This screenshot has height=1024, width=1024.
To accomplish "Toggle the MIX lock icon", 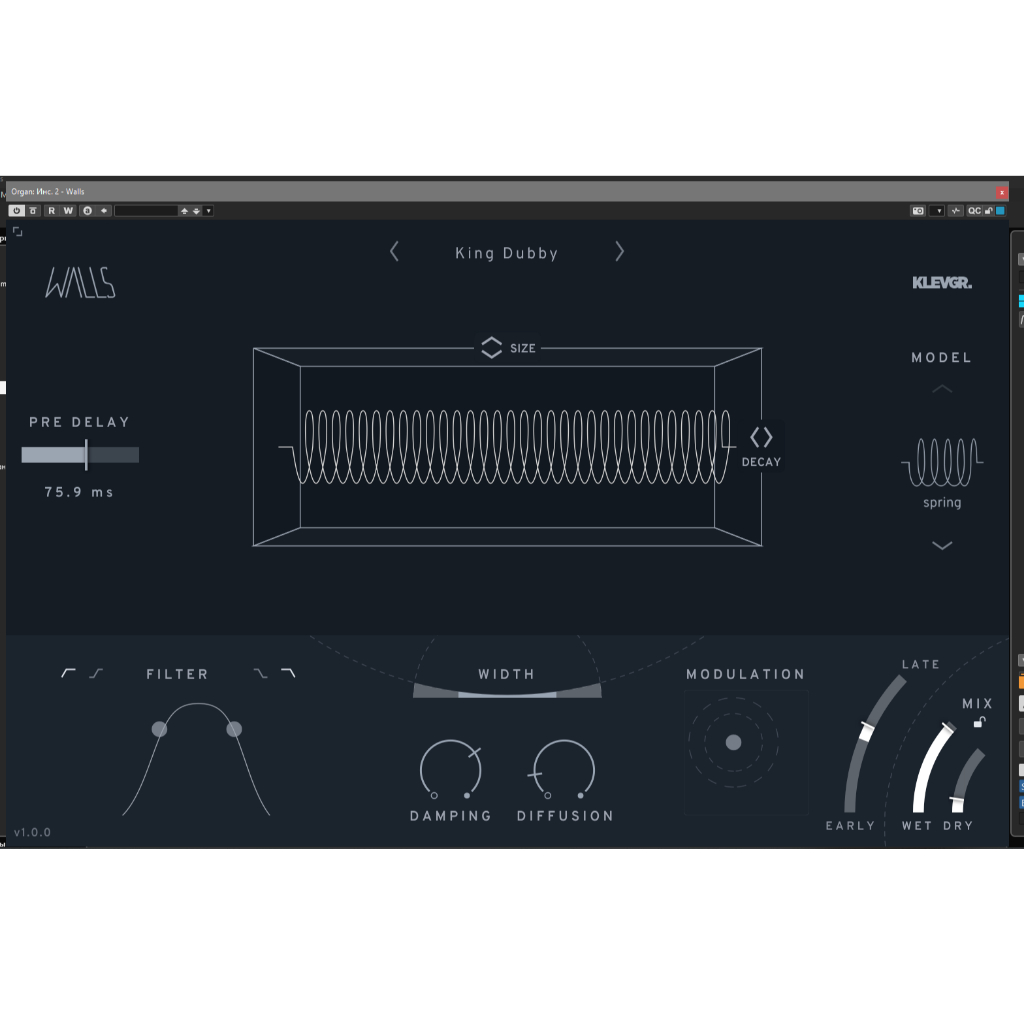I will [979, 722].
